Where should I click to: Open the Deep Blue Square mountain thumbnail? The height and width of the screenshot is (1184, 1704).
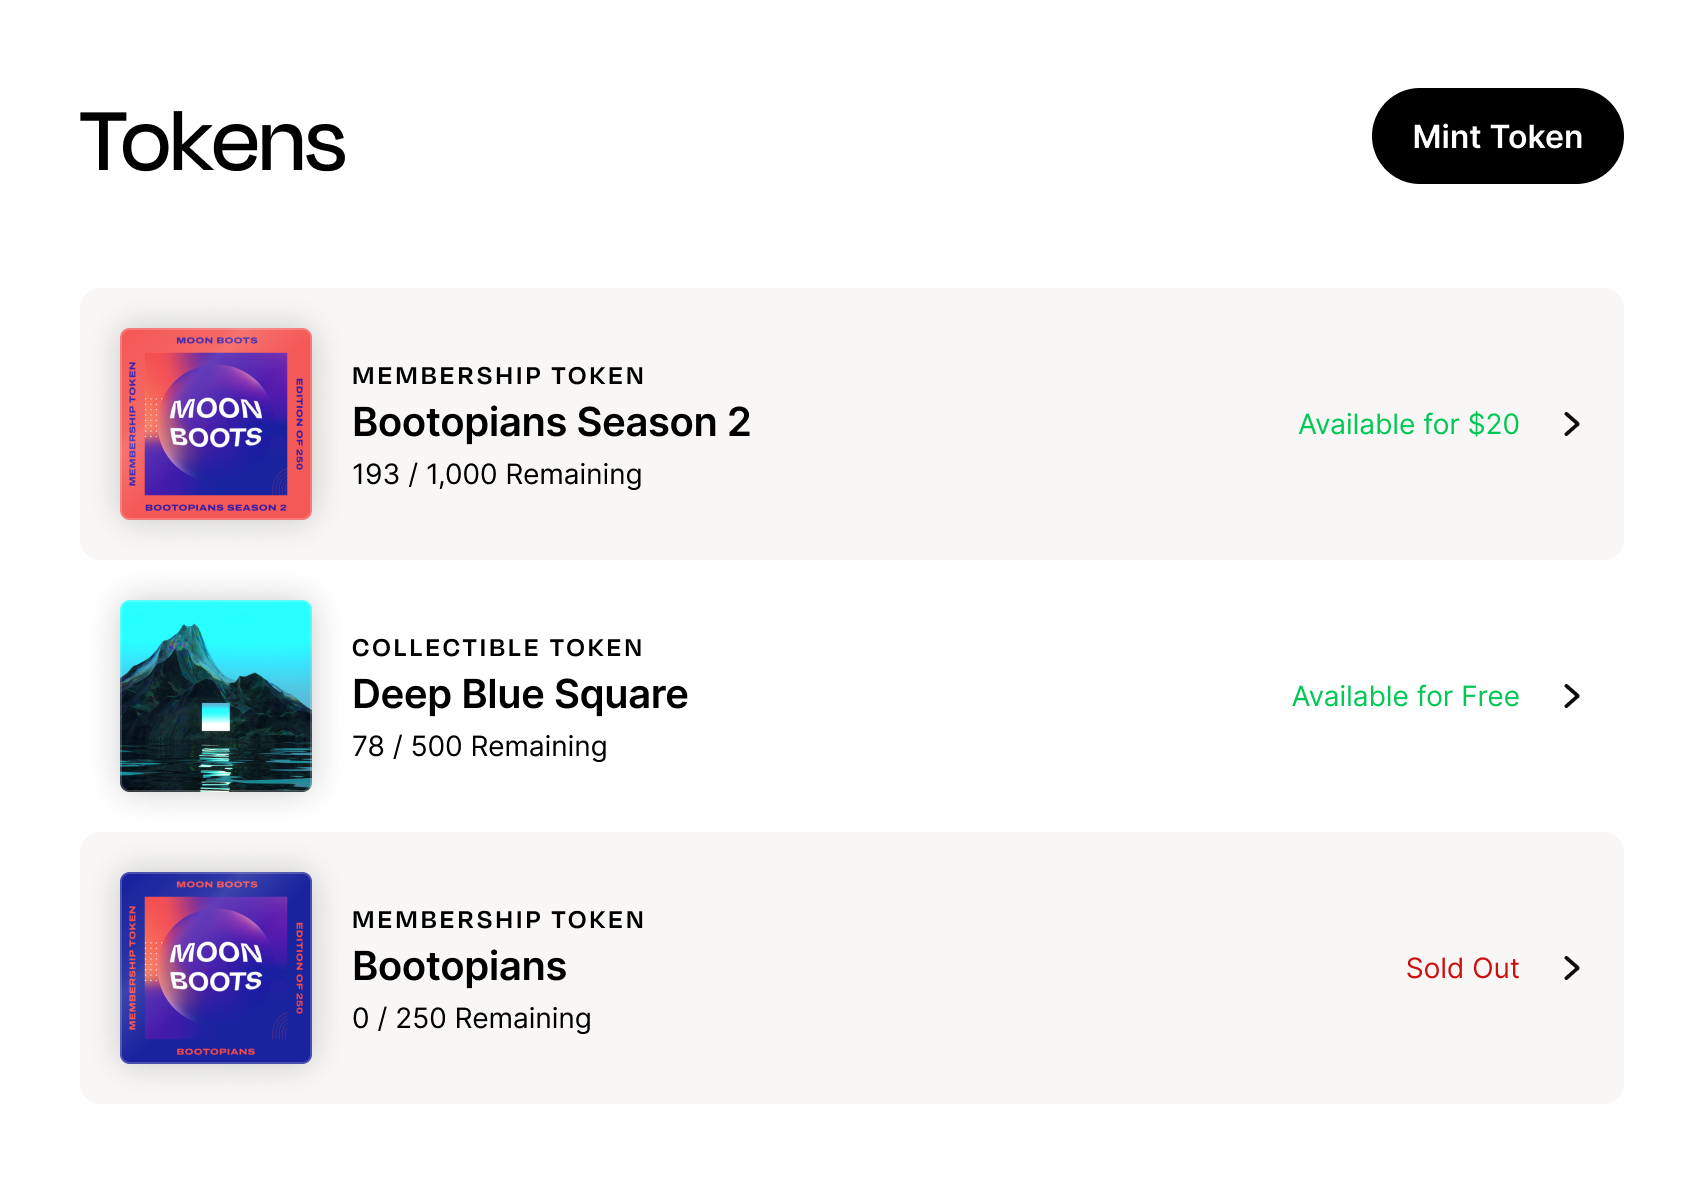[x=216, y=696]
